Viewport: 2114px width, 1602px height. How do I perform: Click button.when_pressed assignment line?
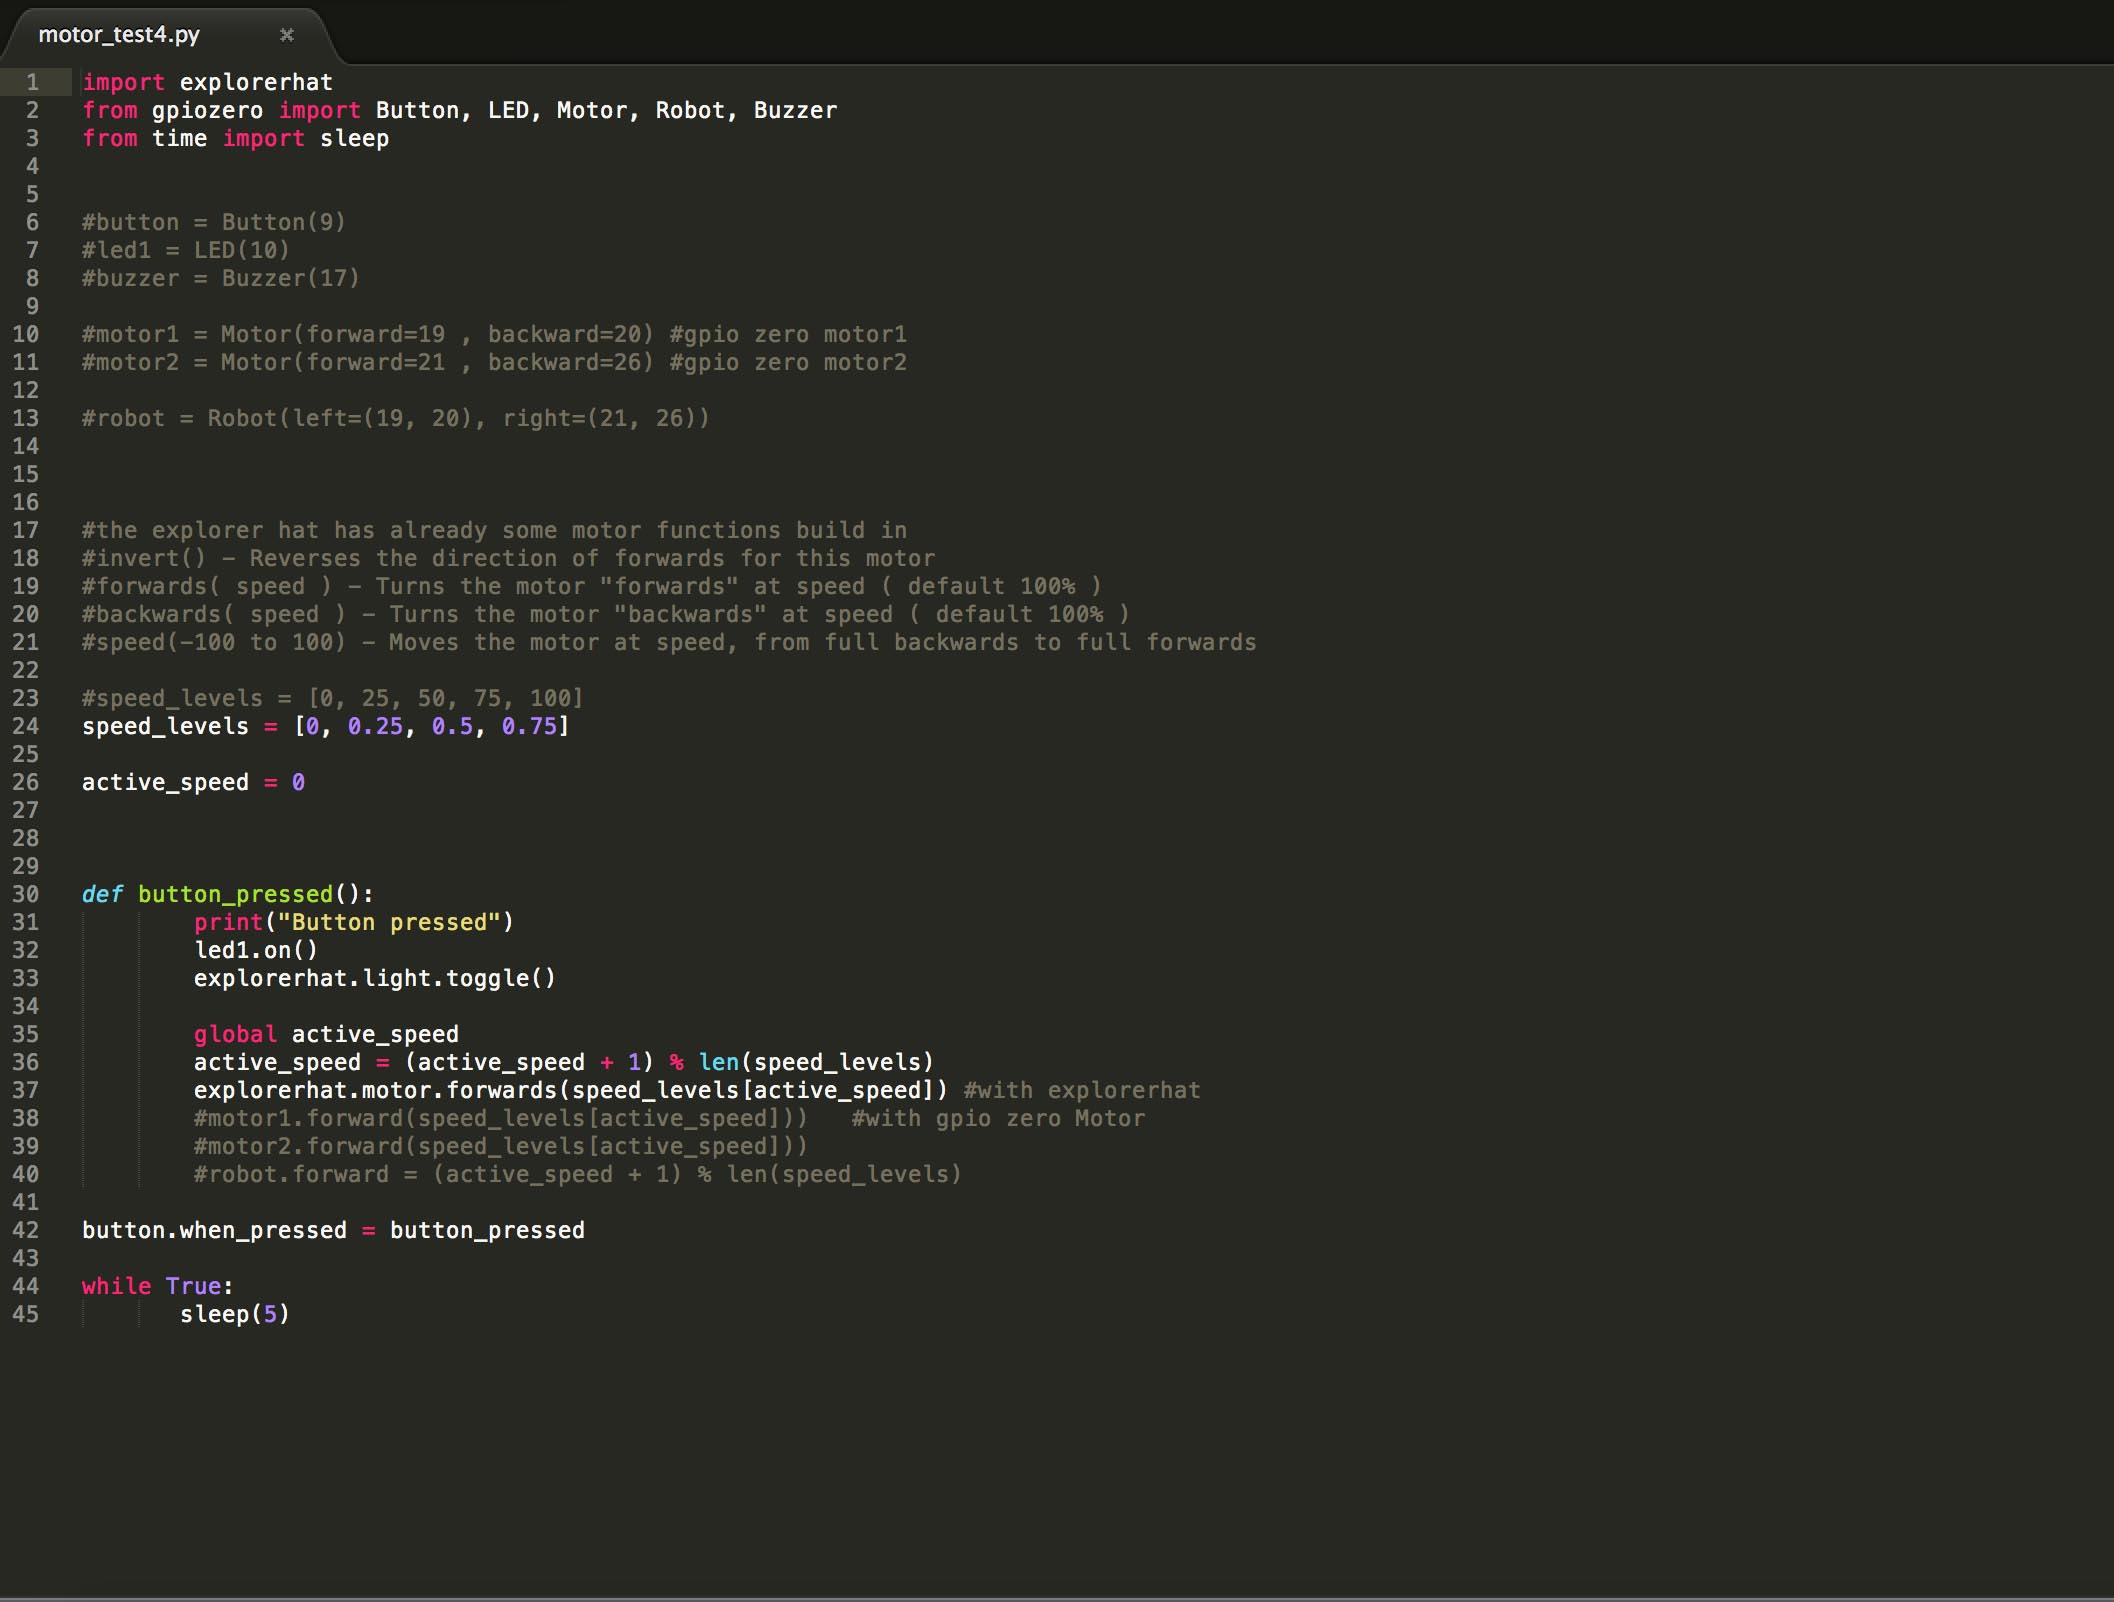tap(333, 1230)
